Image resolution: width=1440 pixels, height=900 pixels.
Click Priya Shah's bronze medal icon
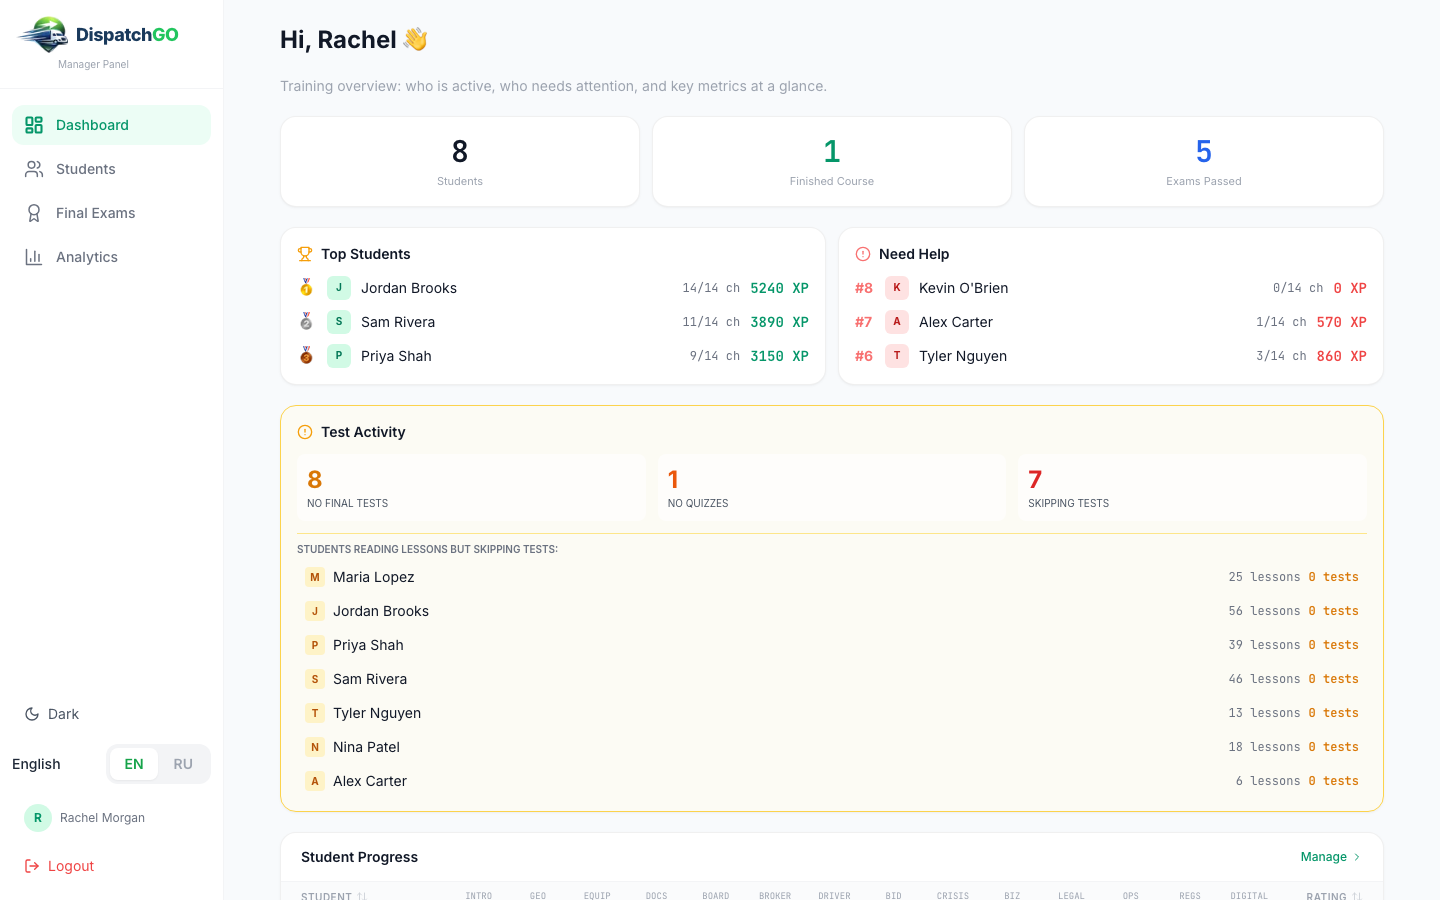pyautogui.click(x=306, y=356)
